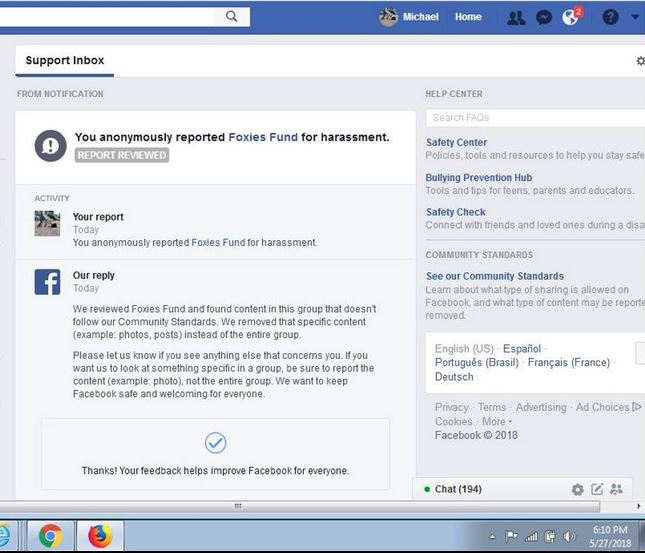Open the Safety Check link

coord(456,212)
